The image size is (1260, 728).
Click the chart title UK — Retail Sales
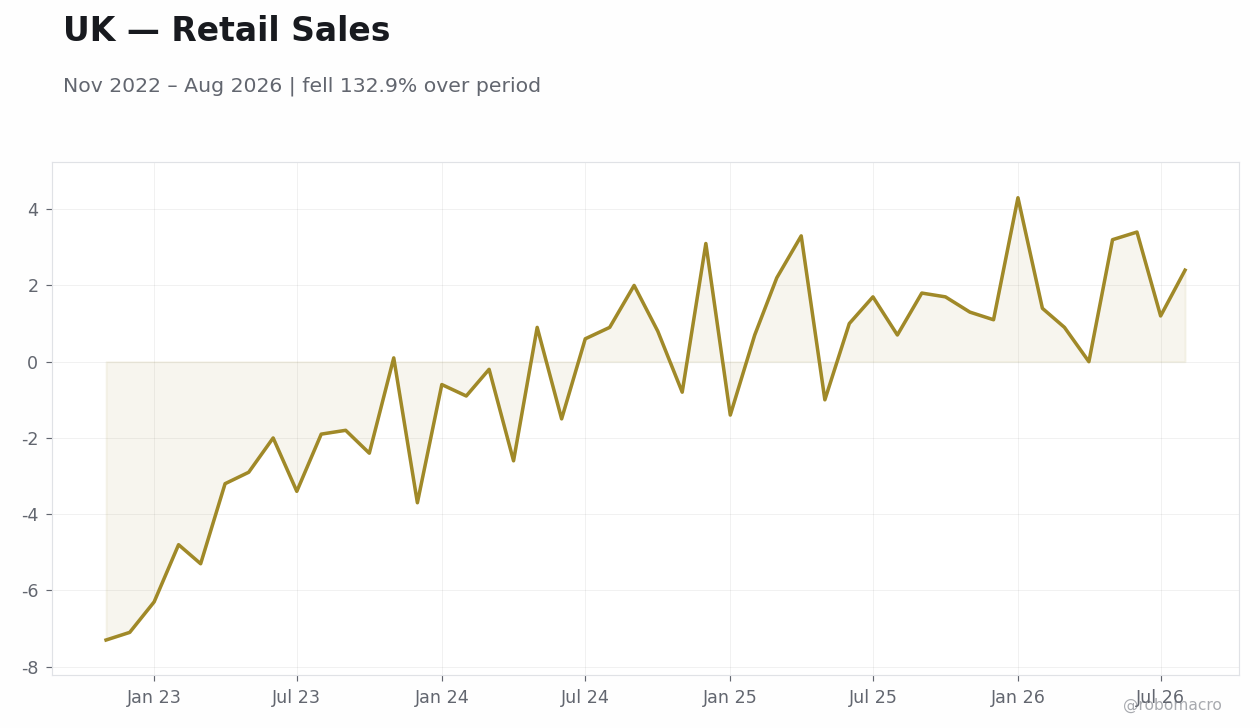pyautogui.click(x=226, y=31)
